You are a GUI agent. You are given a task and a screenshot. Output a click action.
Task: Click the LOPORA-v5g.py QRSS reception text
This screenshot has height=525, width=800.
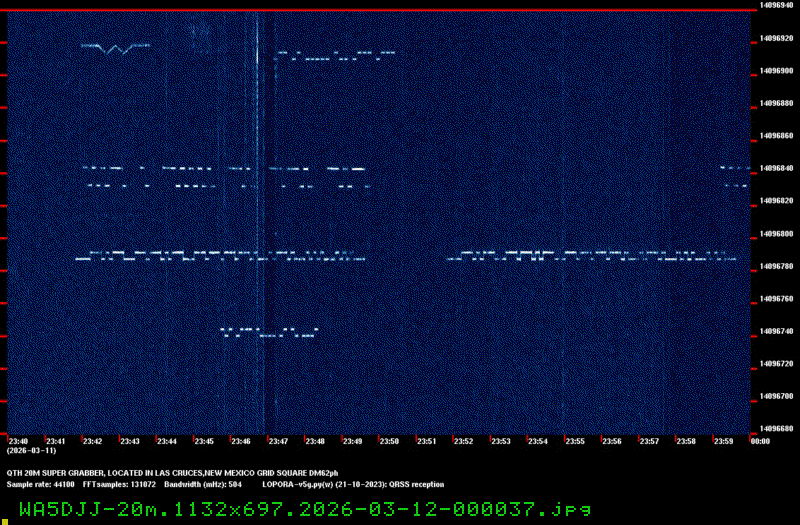tap(353, 485)
